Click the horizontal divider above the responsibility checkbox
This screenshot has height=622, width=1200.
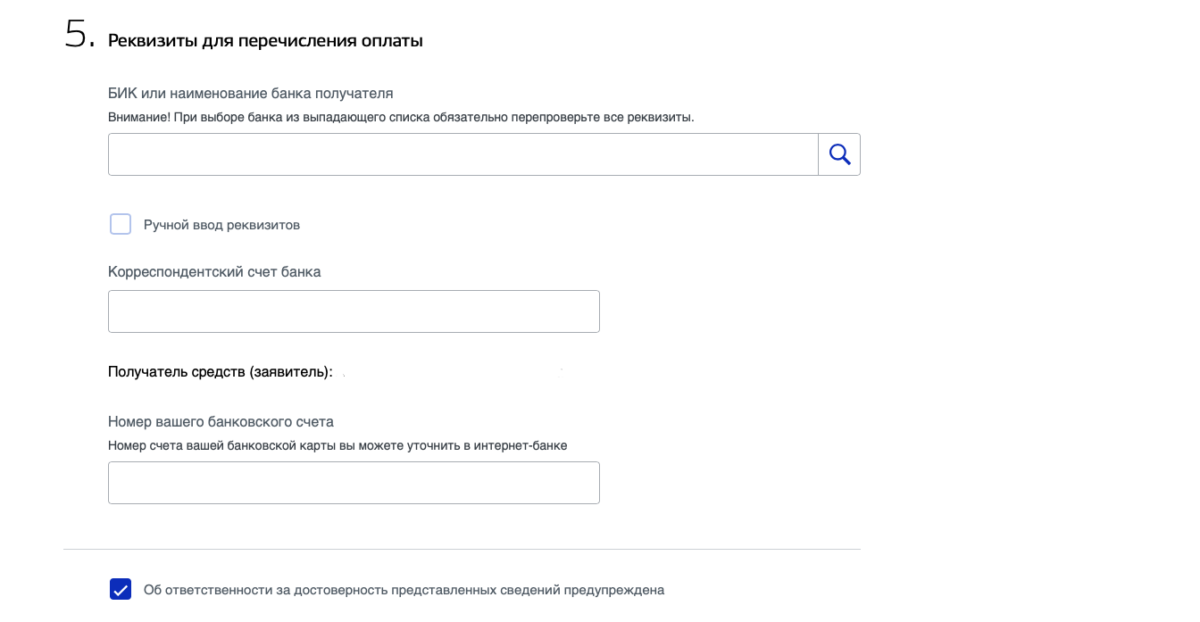(x=462, y=549)
